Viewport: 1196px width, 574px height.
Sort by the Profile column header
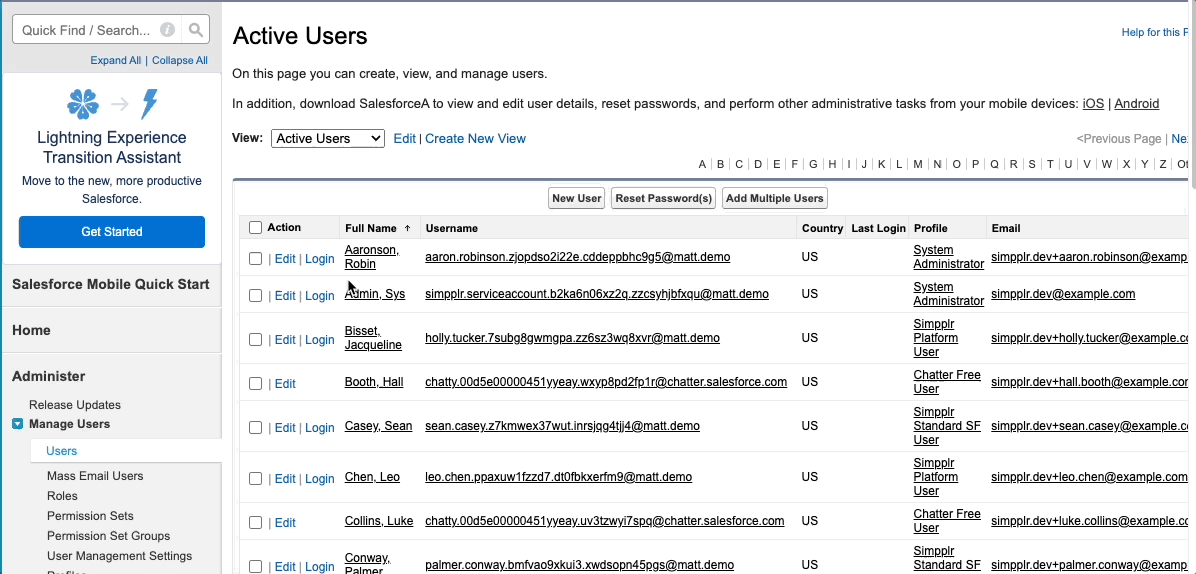click(x=931, y=228)
